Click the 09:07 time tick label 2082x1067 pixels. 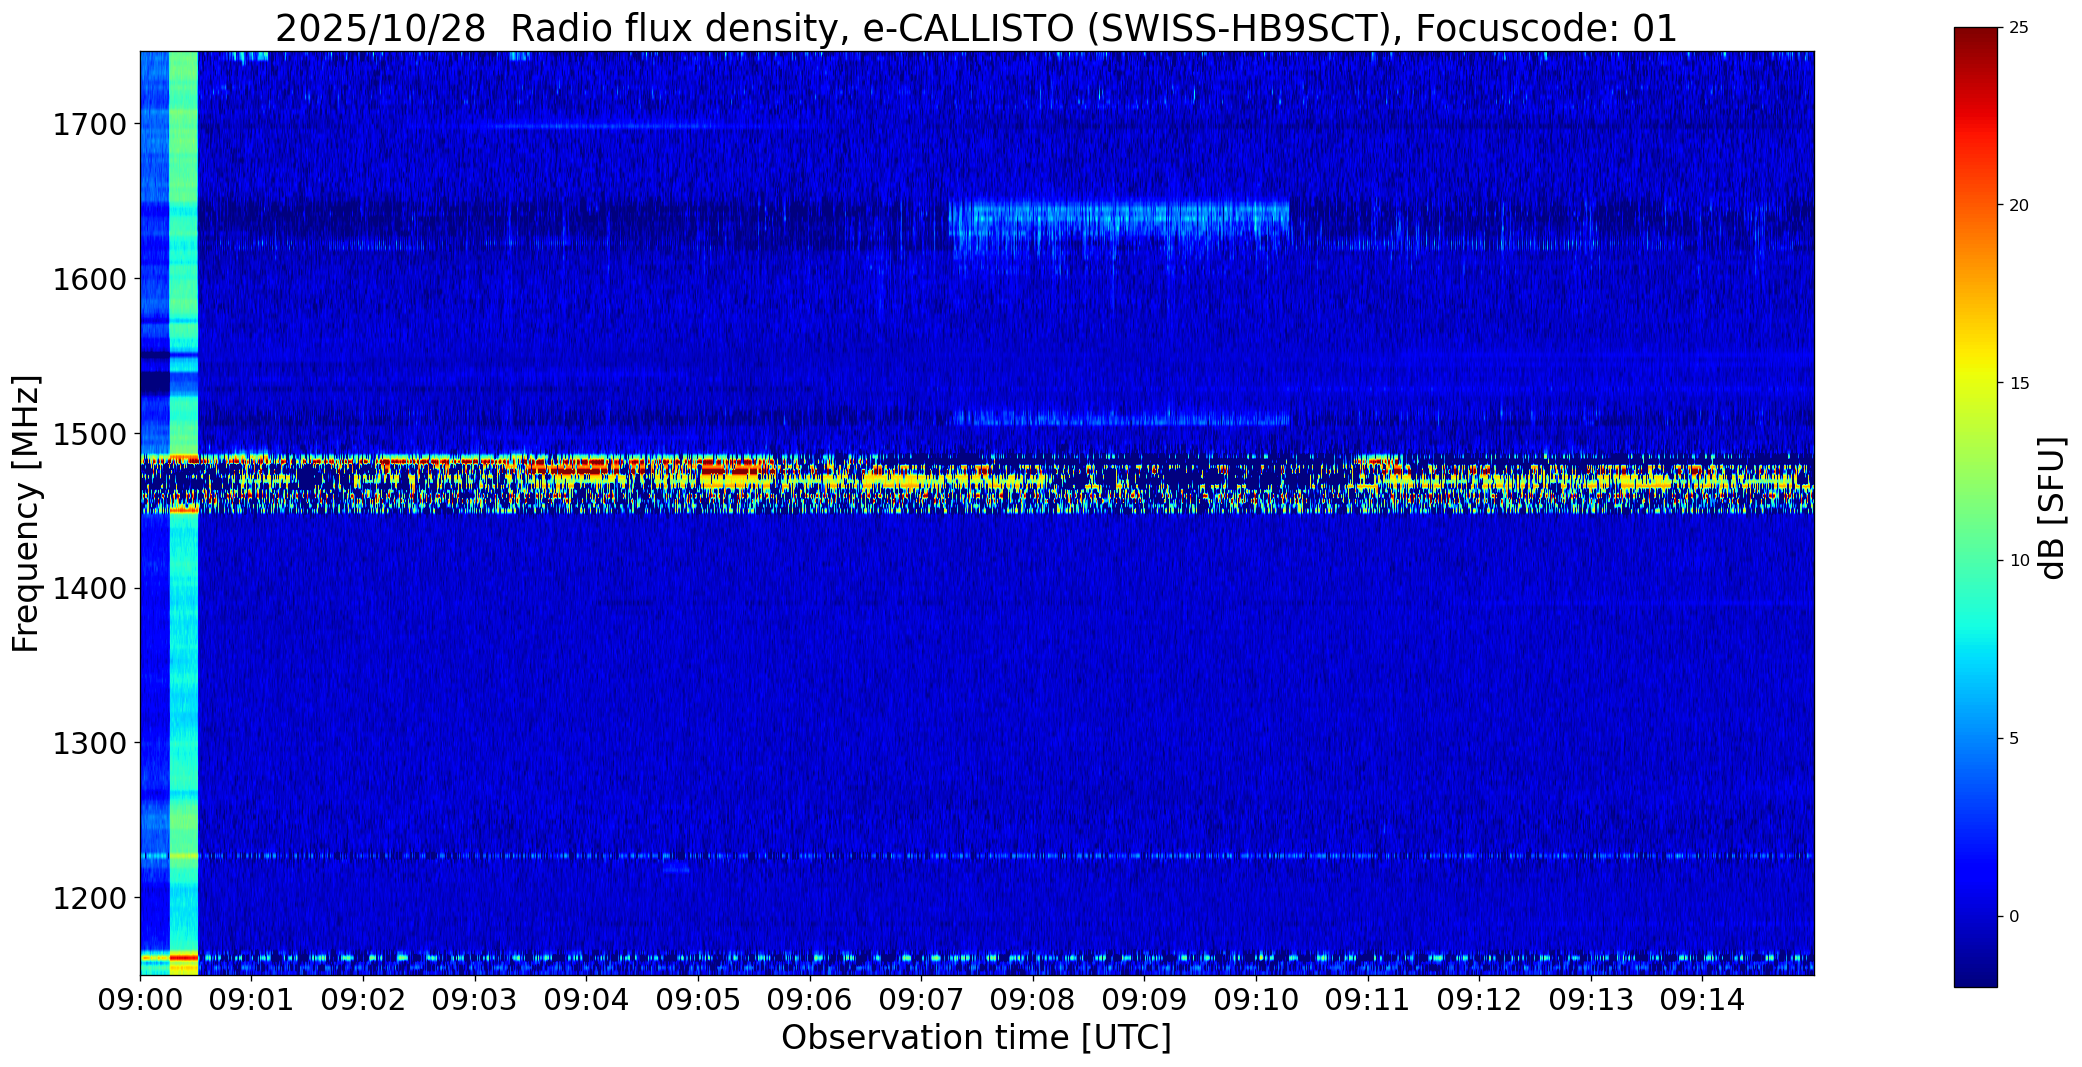click(922, 999)
